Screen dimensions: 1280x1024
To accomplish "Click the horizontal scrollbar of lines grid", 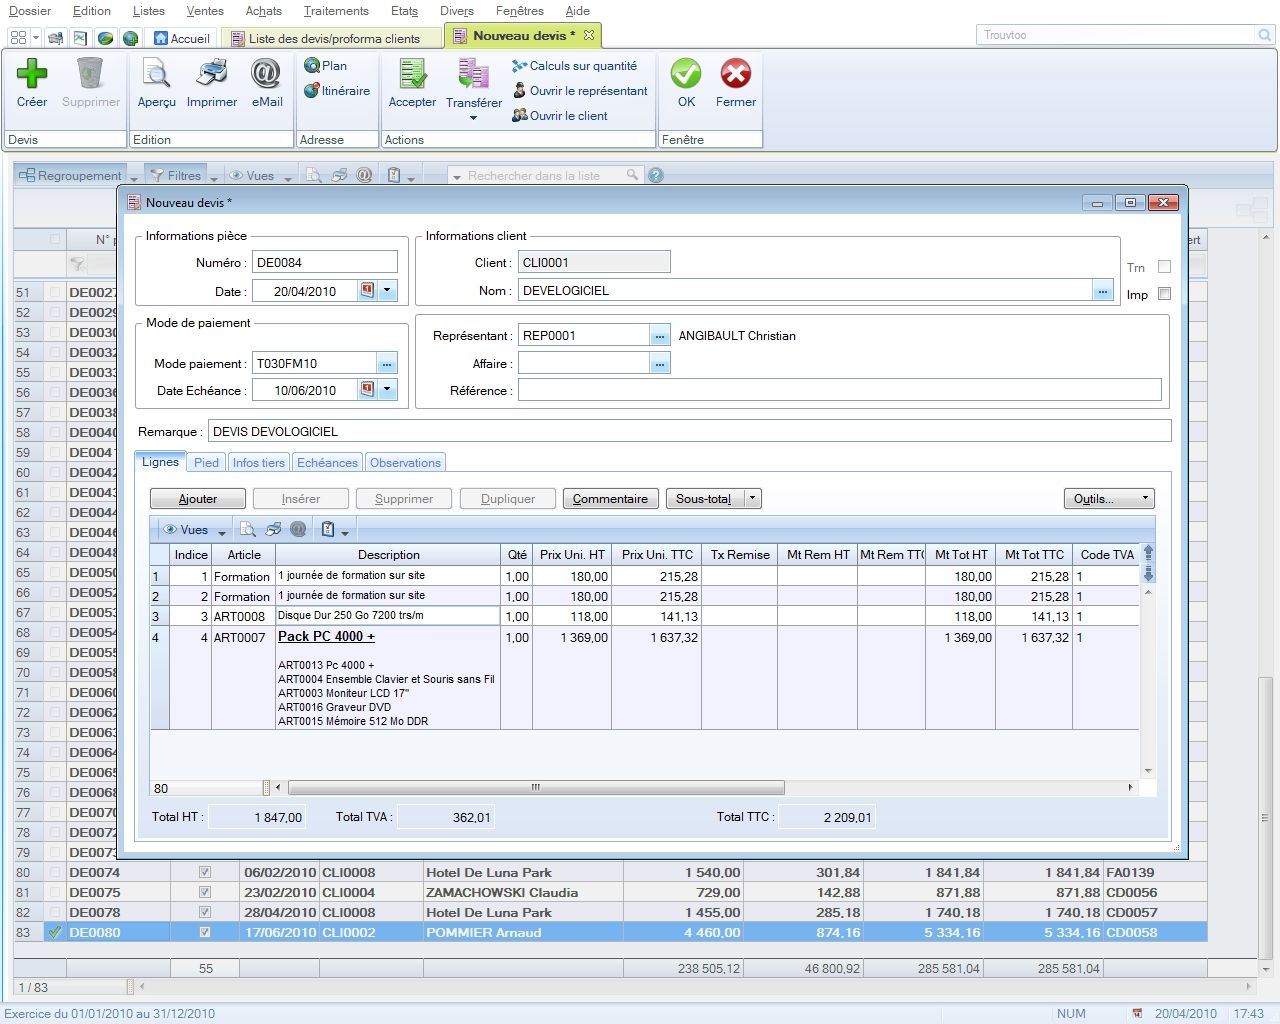I will click(x=536, y=788).
